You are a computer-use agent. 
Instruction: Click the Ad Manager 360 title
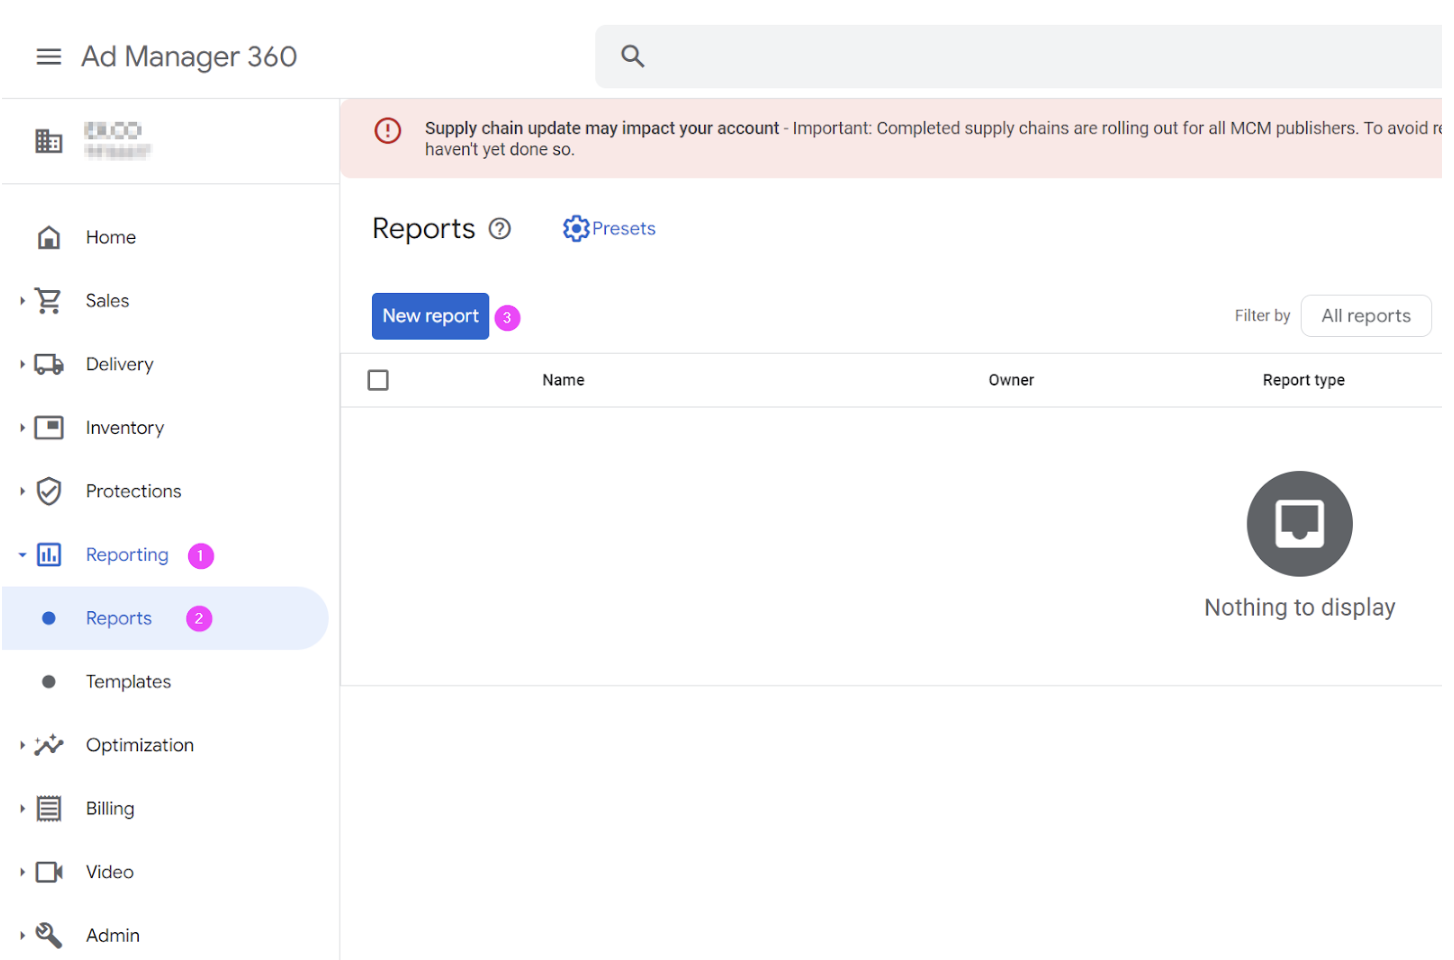point(189,57)
